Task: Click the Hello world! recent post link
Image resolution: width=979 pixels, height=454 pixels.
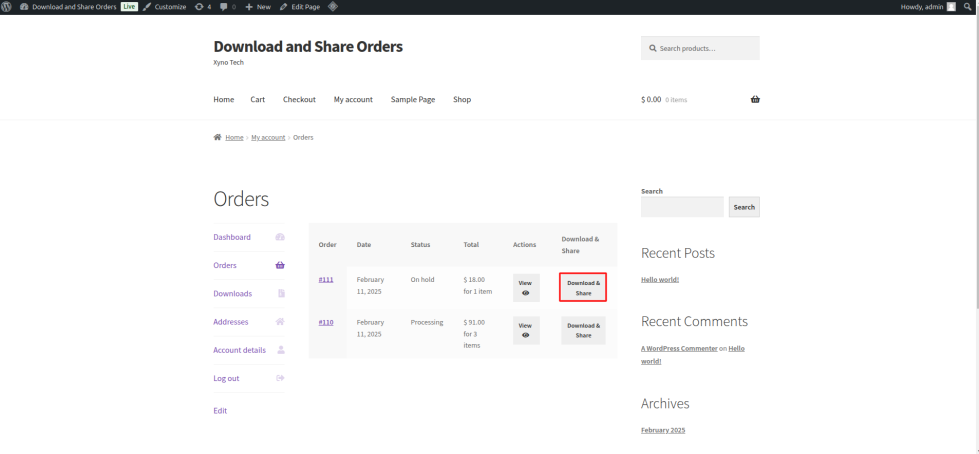Action: tap(660, 279)
